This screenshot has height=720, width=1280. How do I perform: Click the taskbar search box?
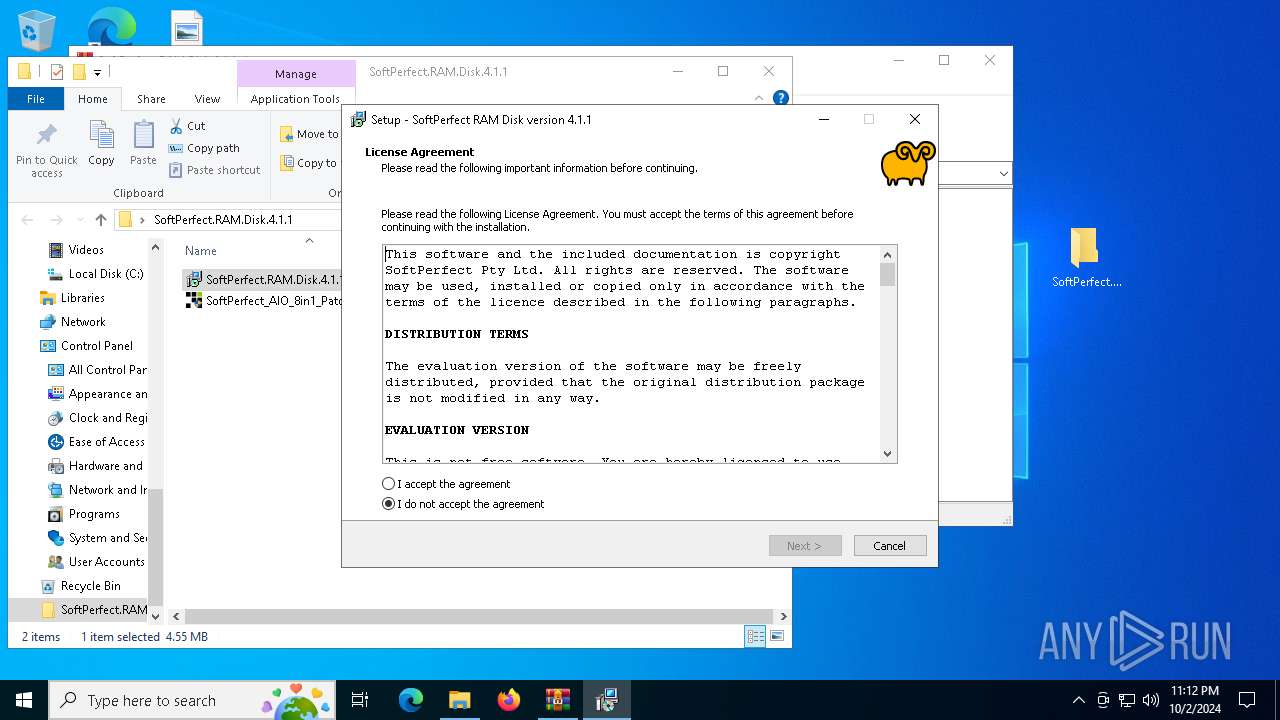194,700
